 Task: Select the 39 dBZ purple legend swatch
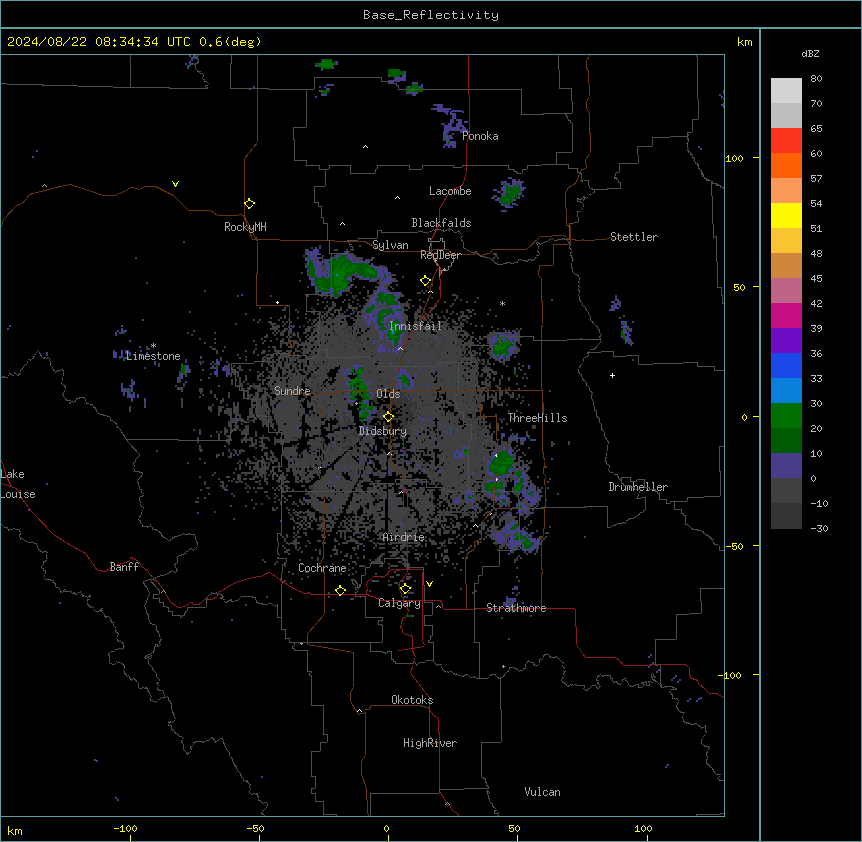click(x=786, y=340)
